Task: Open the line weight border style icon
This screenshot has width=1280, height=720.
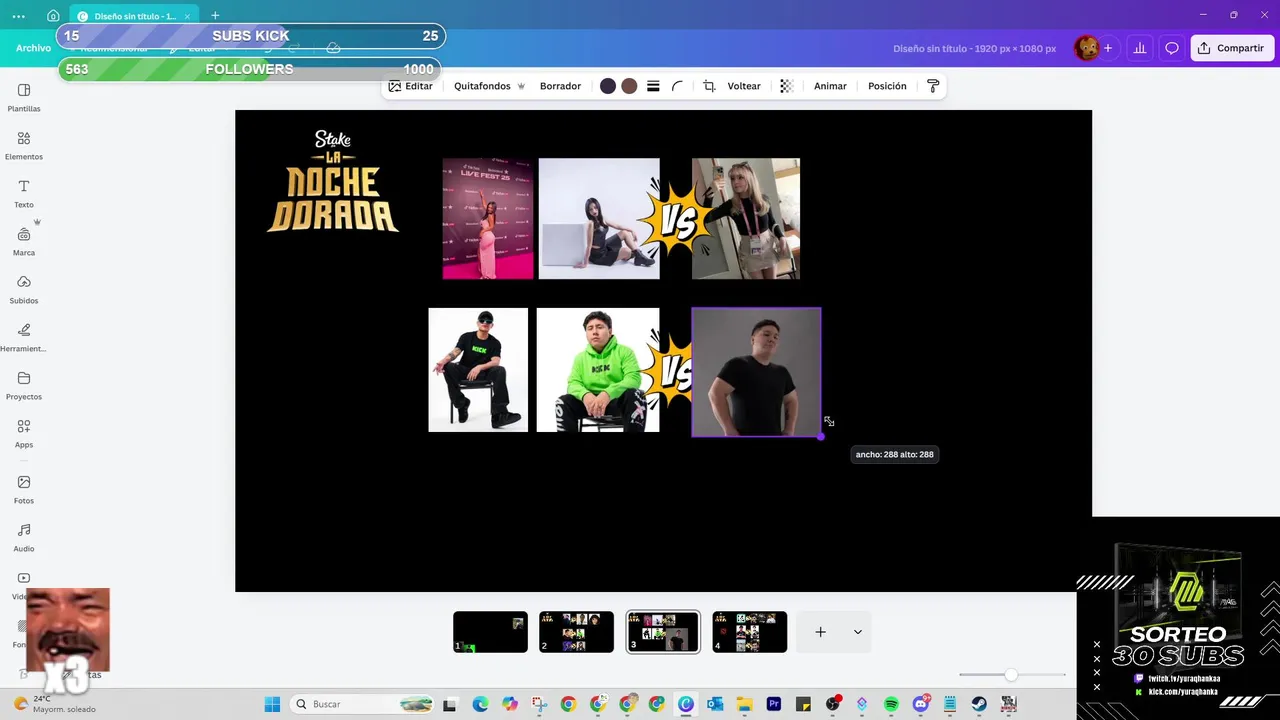Action: click(x=653, y=86)
